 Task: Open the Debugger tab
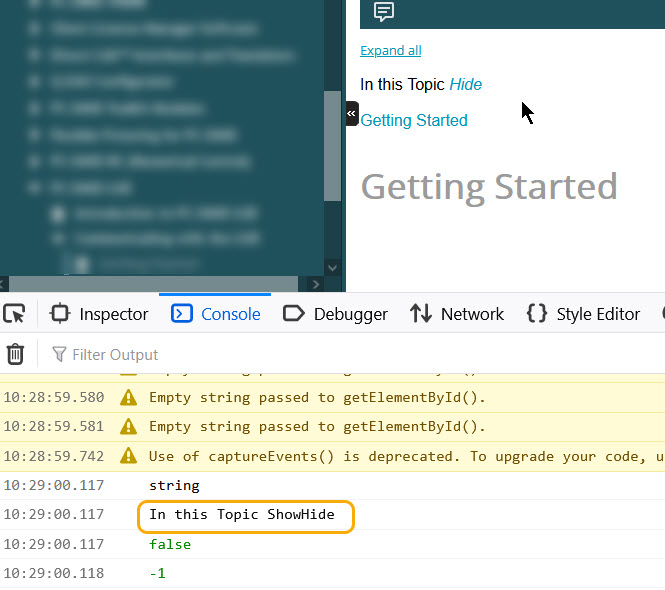point(335,314)
